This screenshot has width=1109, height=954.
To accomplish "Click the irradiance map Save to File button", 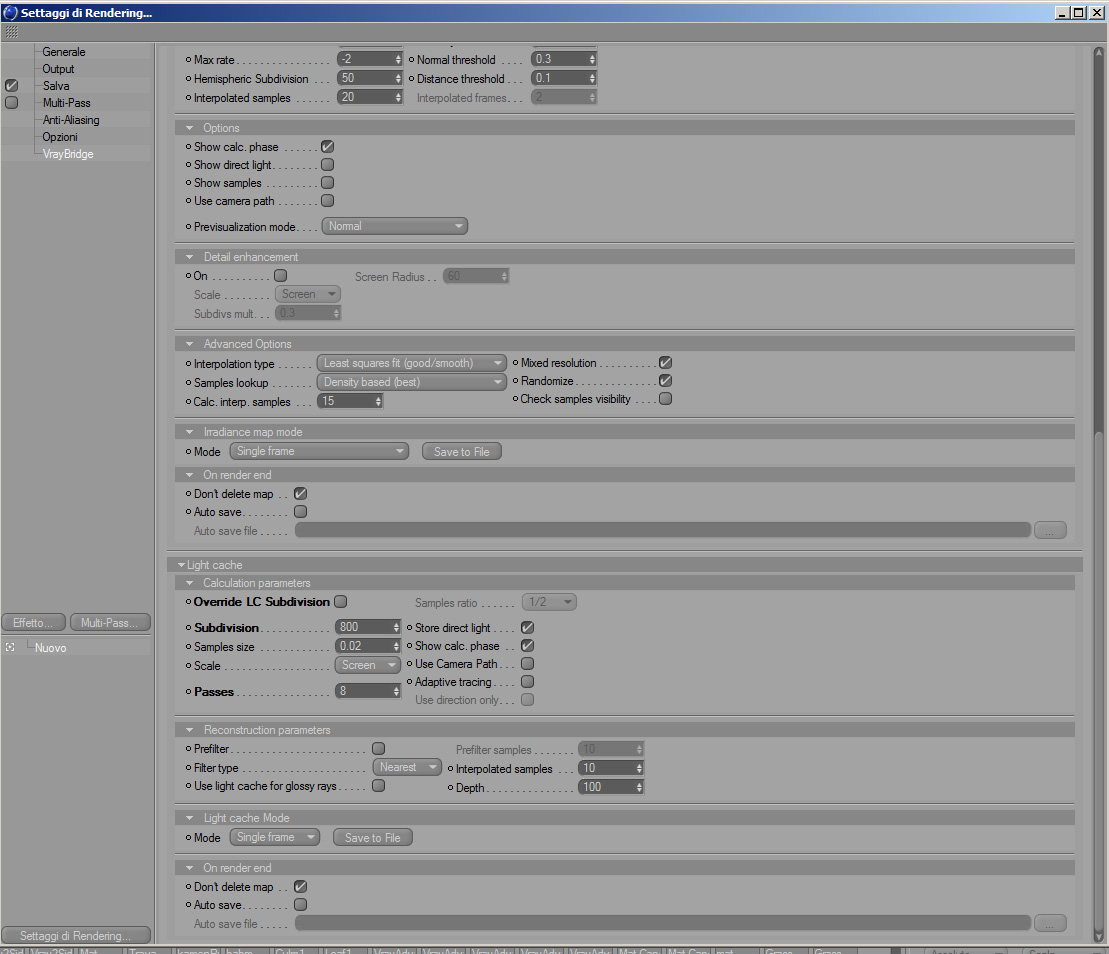I will point(462,452).
